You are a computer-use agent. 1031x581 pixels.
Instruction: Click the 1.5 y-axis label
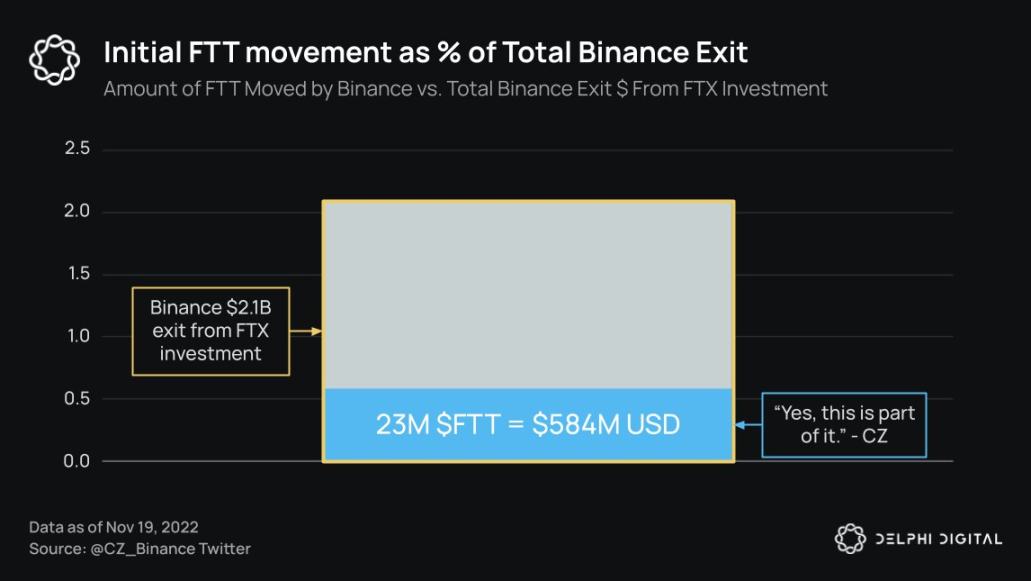(78, 273)
